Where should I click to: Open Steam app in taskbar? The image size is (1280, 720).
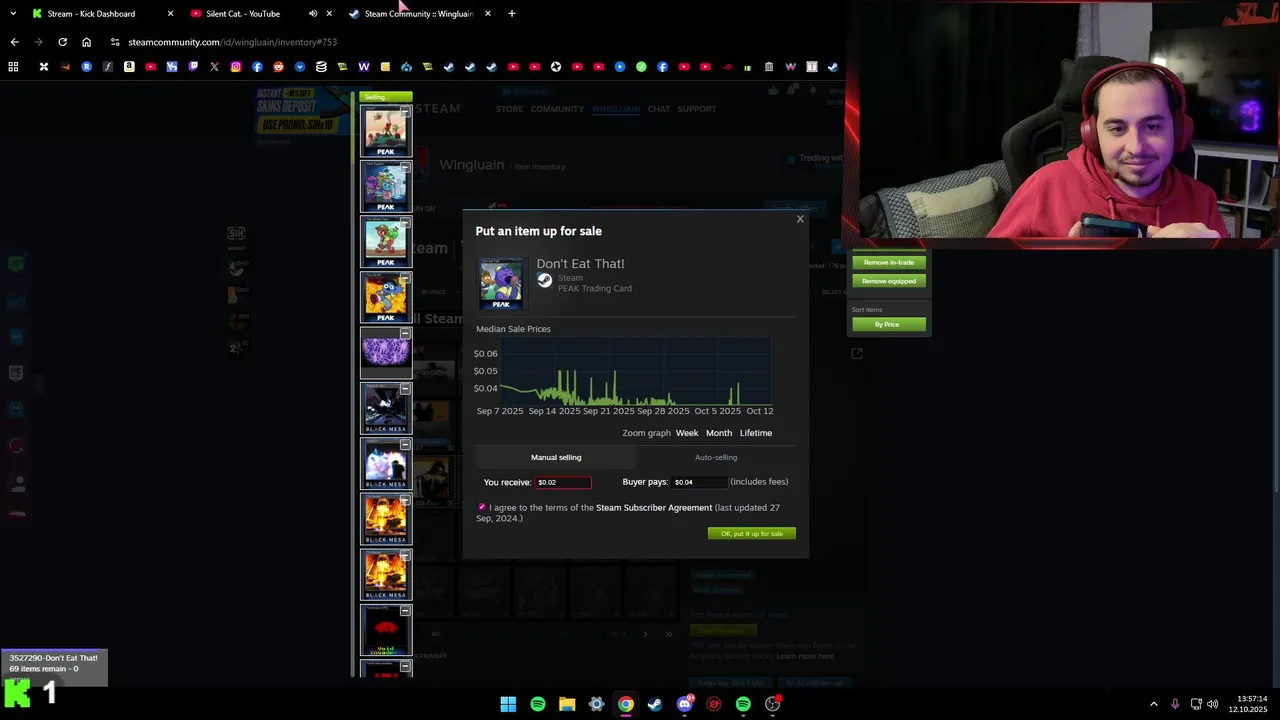tap(655, 704)
